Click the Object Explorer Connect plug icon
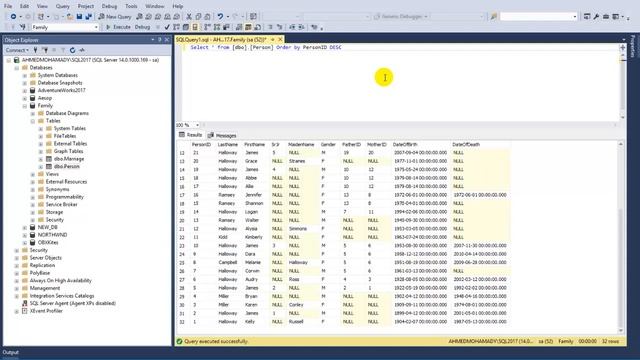The image size is (640, 360). (36, 50)
